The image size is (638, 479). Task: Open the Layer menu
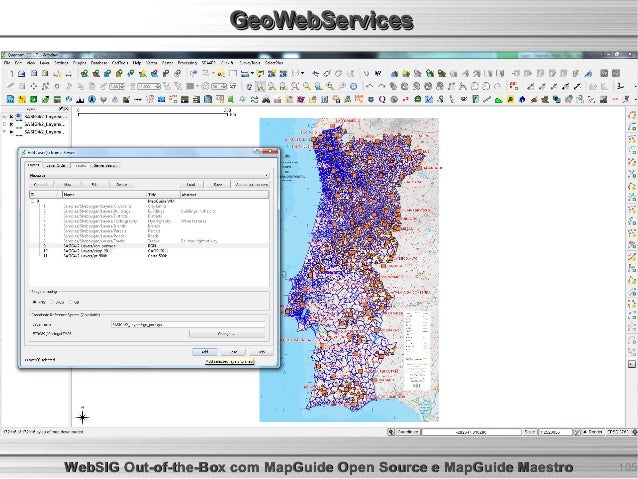[44, 63]
